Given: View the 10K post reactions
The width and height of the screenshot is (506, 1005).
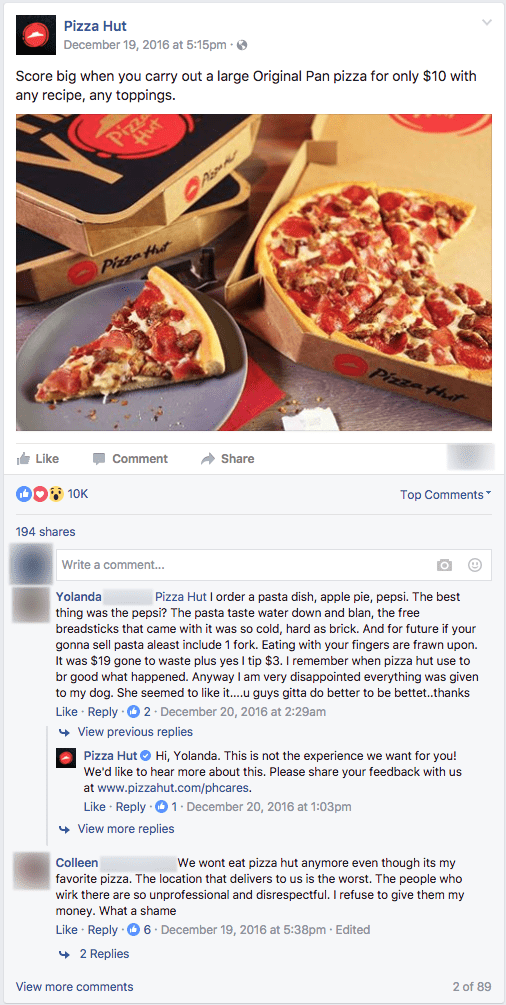Looking at the screenshot, I should pos(51,494).
